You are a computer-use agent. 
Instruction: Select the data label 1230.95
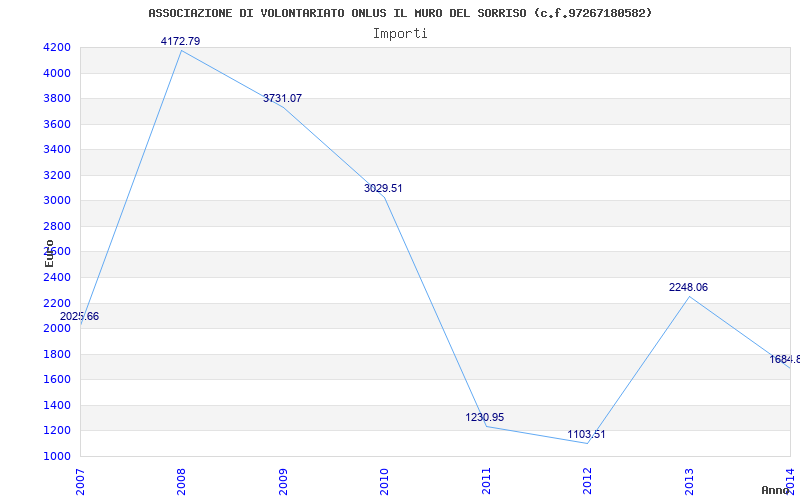pos(485,417)
